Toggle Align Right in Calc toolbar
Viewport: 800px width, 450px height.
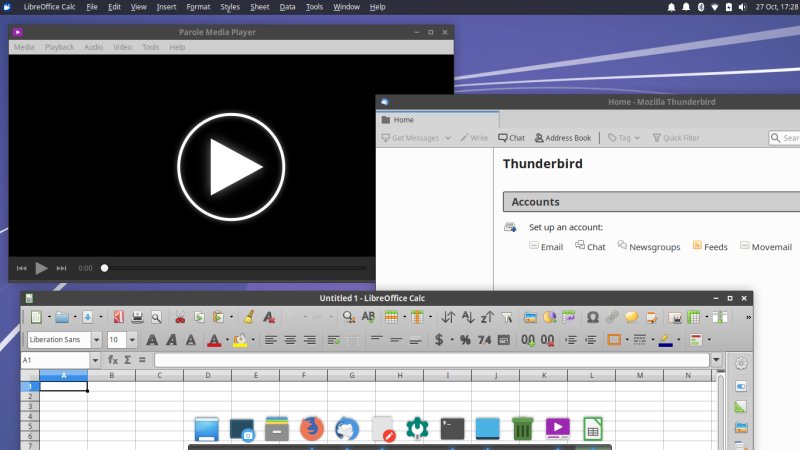(309, 339)
